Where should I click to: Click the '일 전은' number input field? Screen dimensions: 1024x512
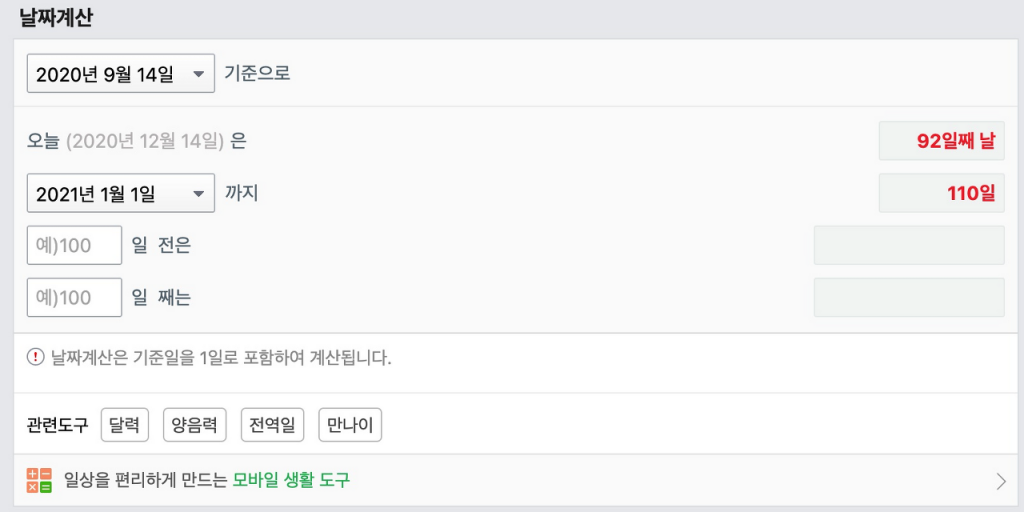pyautogui.click(x=74, y=245)
